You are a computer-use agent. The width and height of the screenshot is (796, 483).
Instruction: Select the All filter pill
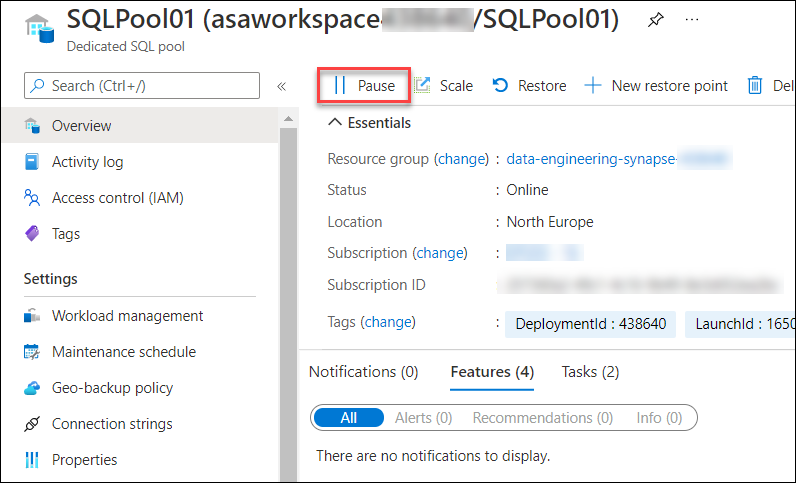coord(349,417)
